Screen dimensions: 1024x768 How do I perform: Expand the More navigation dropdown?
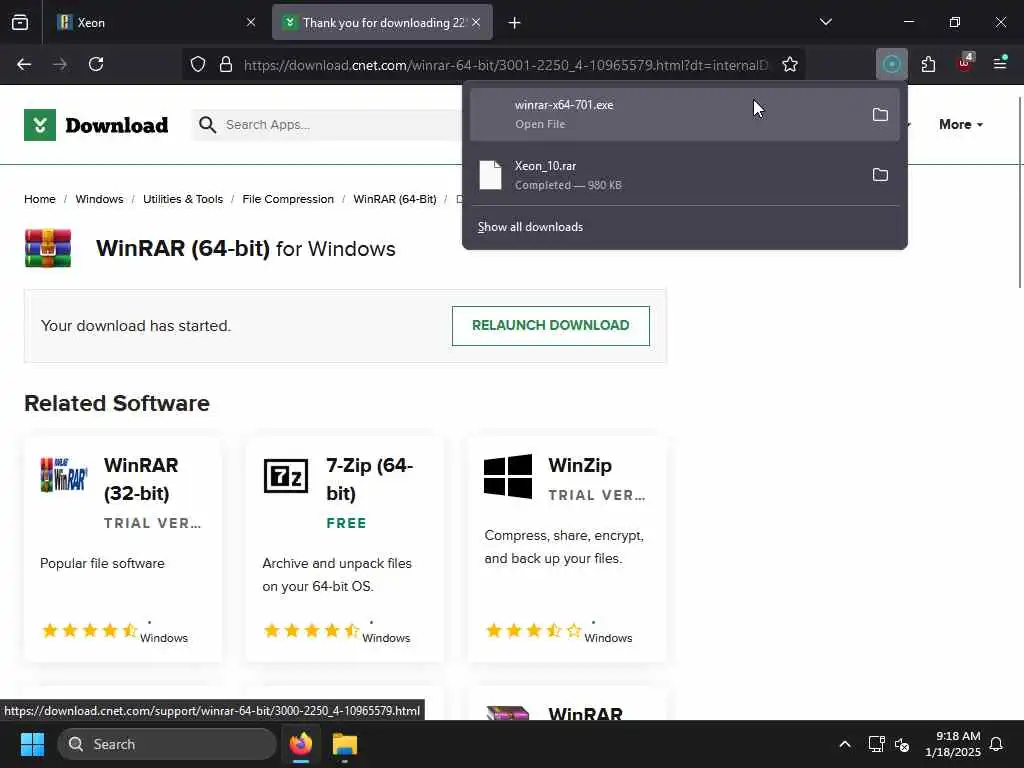point(961,124)
